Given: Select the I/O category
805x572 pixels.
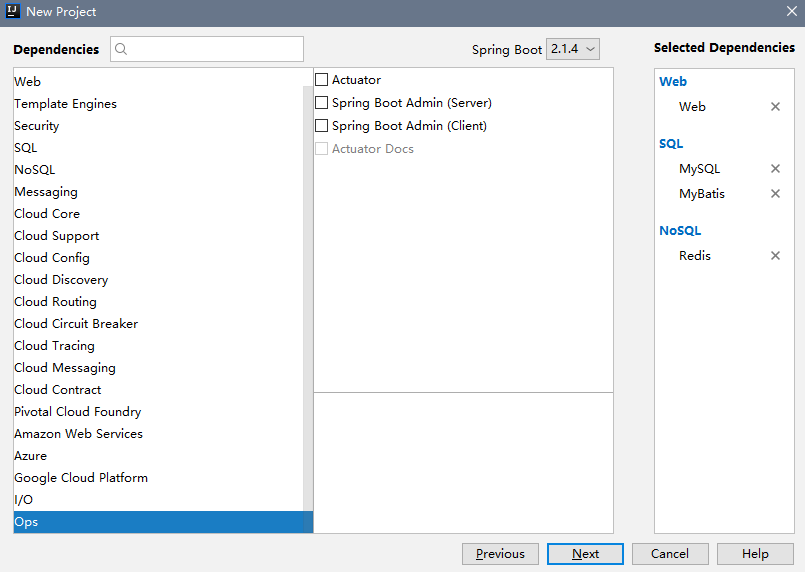Looking at the screenshot, I should tap(159, 500).
